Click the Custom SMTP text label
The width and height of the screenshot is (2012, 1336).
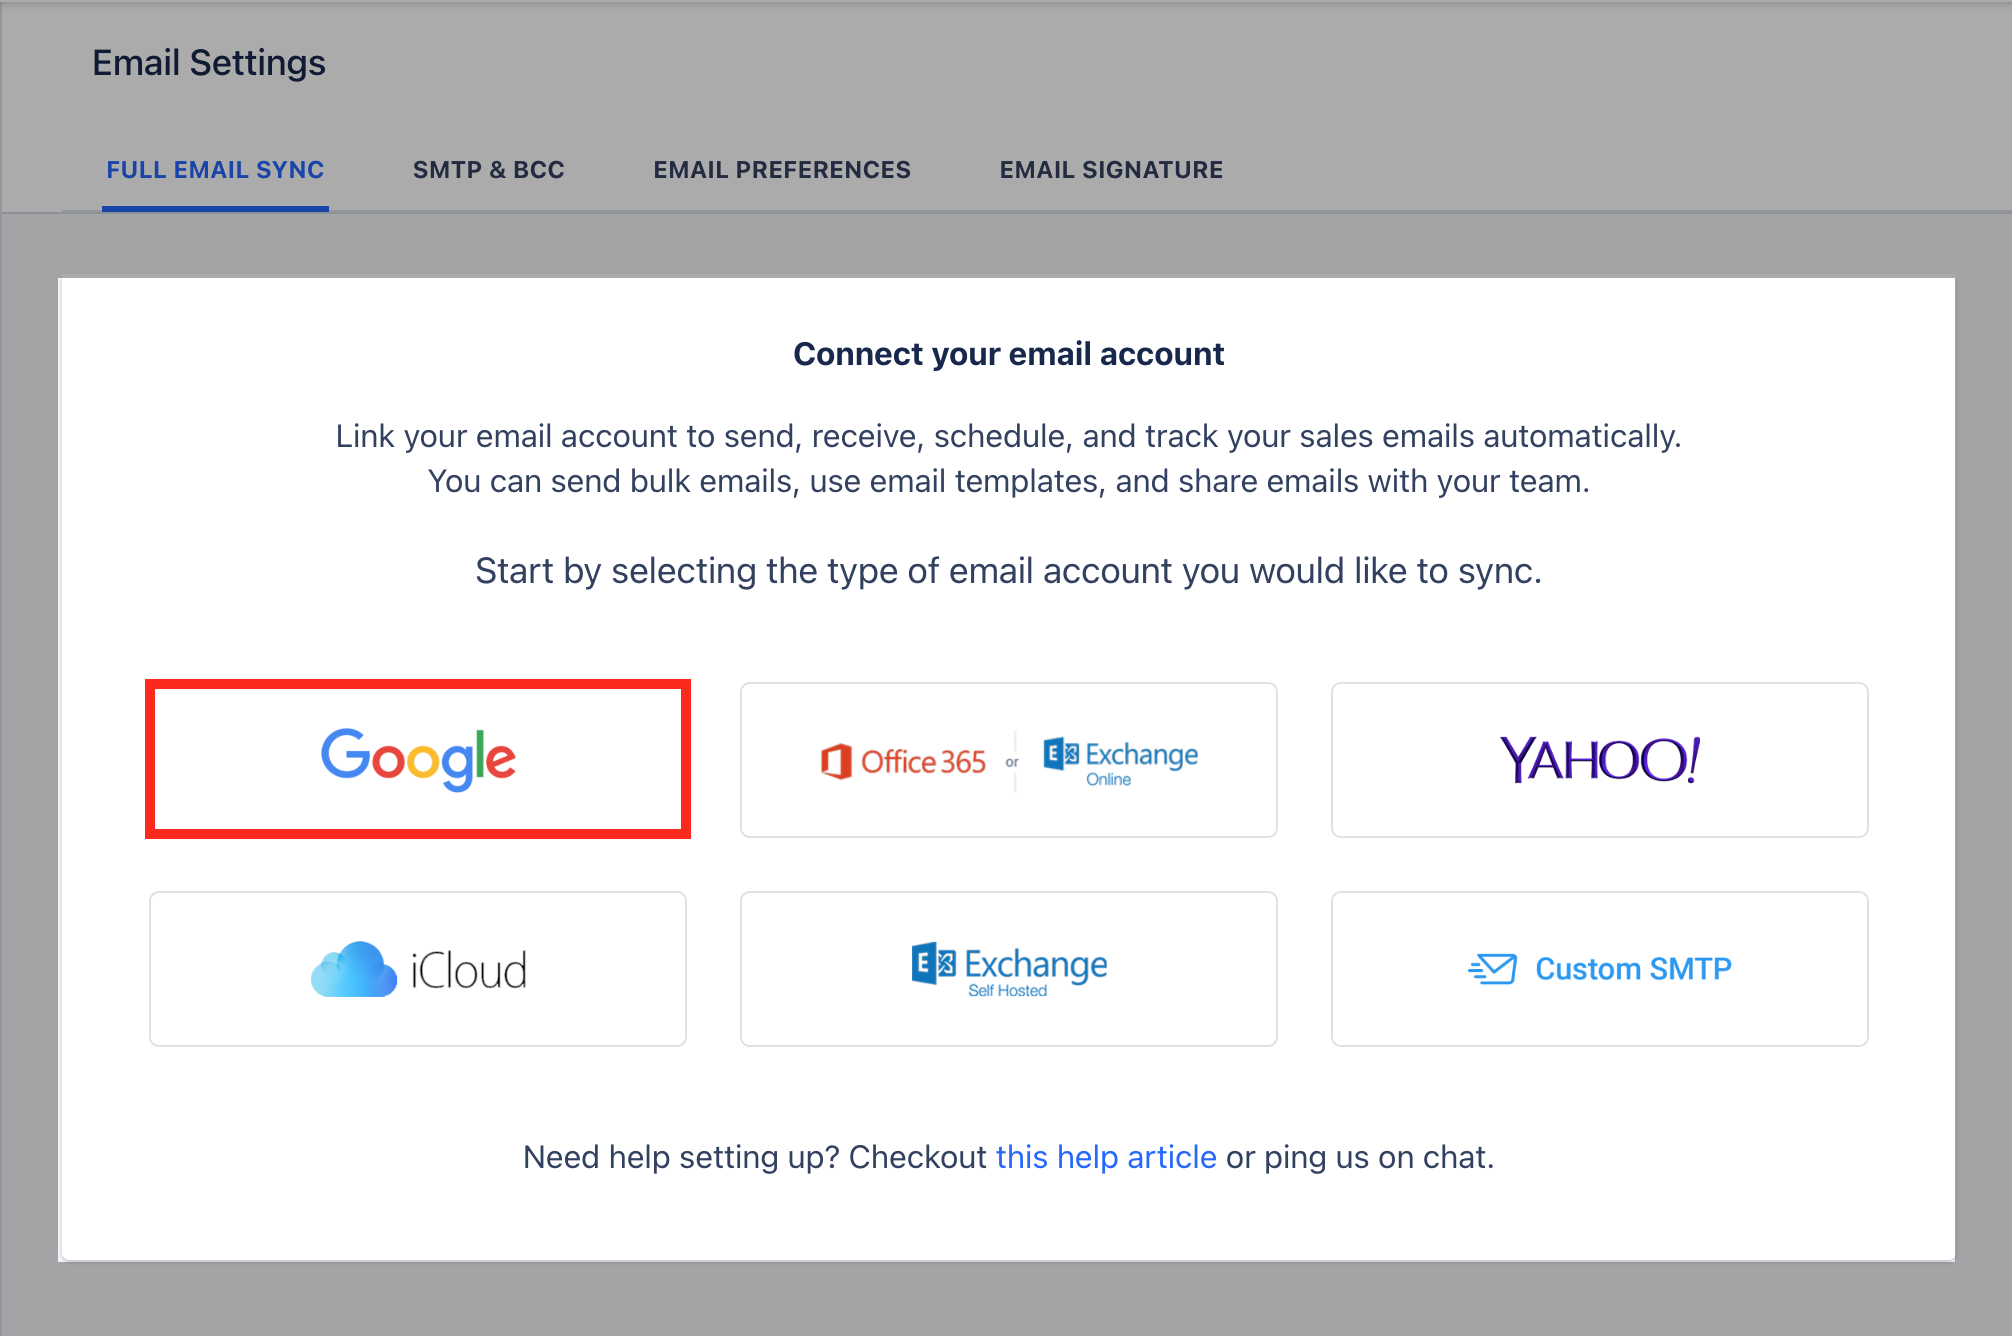pyautogui.click(x=1633, y=969)
